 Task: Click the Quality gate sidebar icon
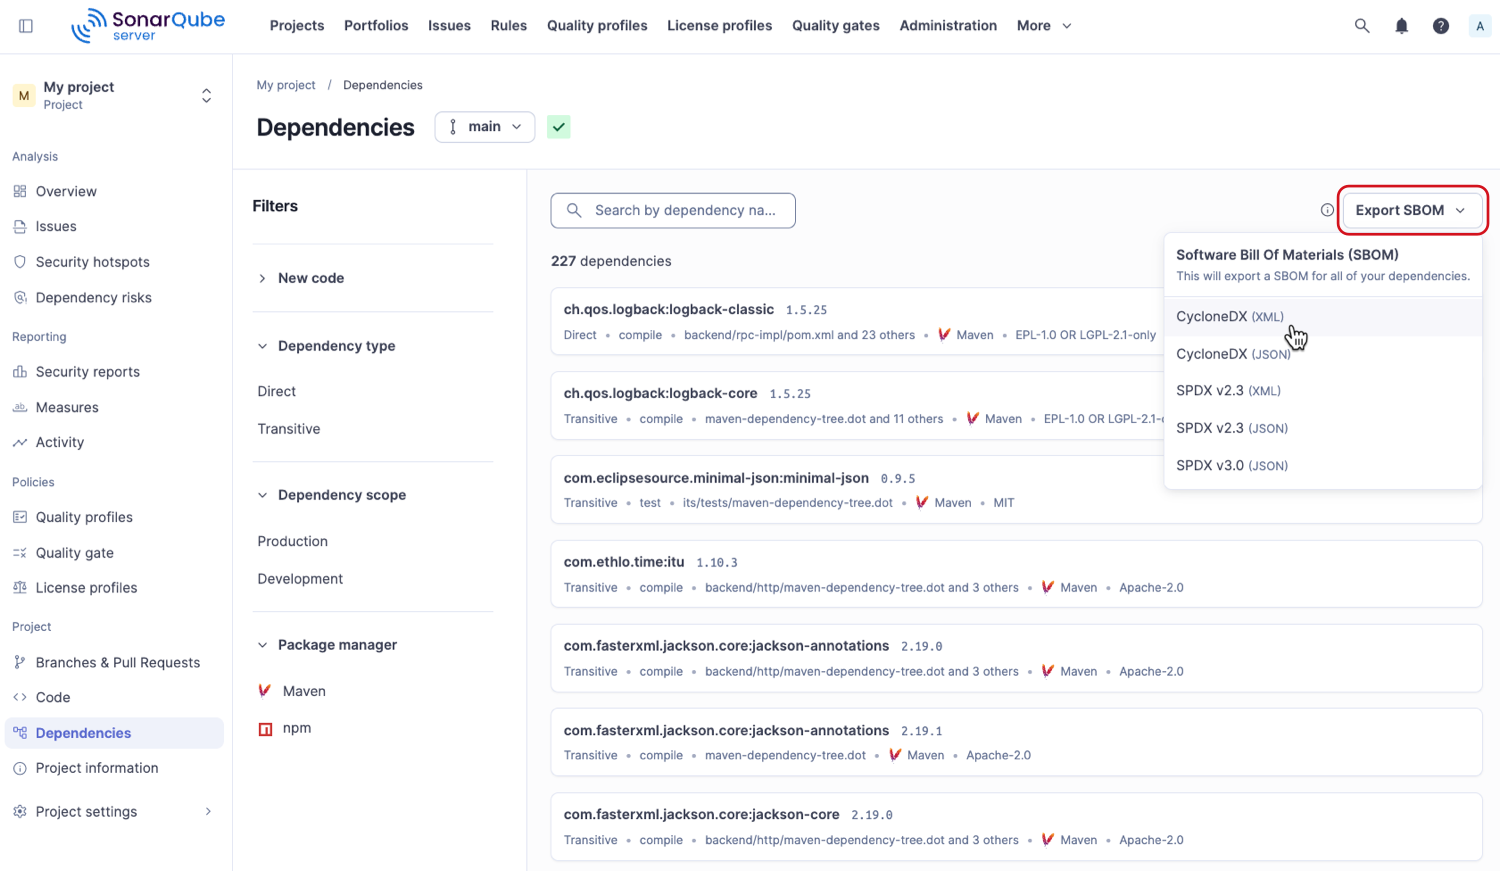(x=20, y=553)
